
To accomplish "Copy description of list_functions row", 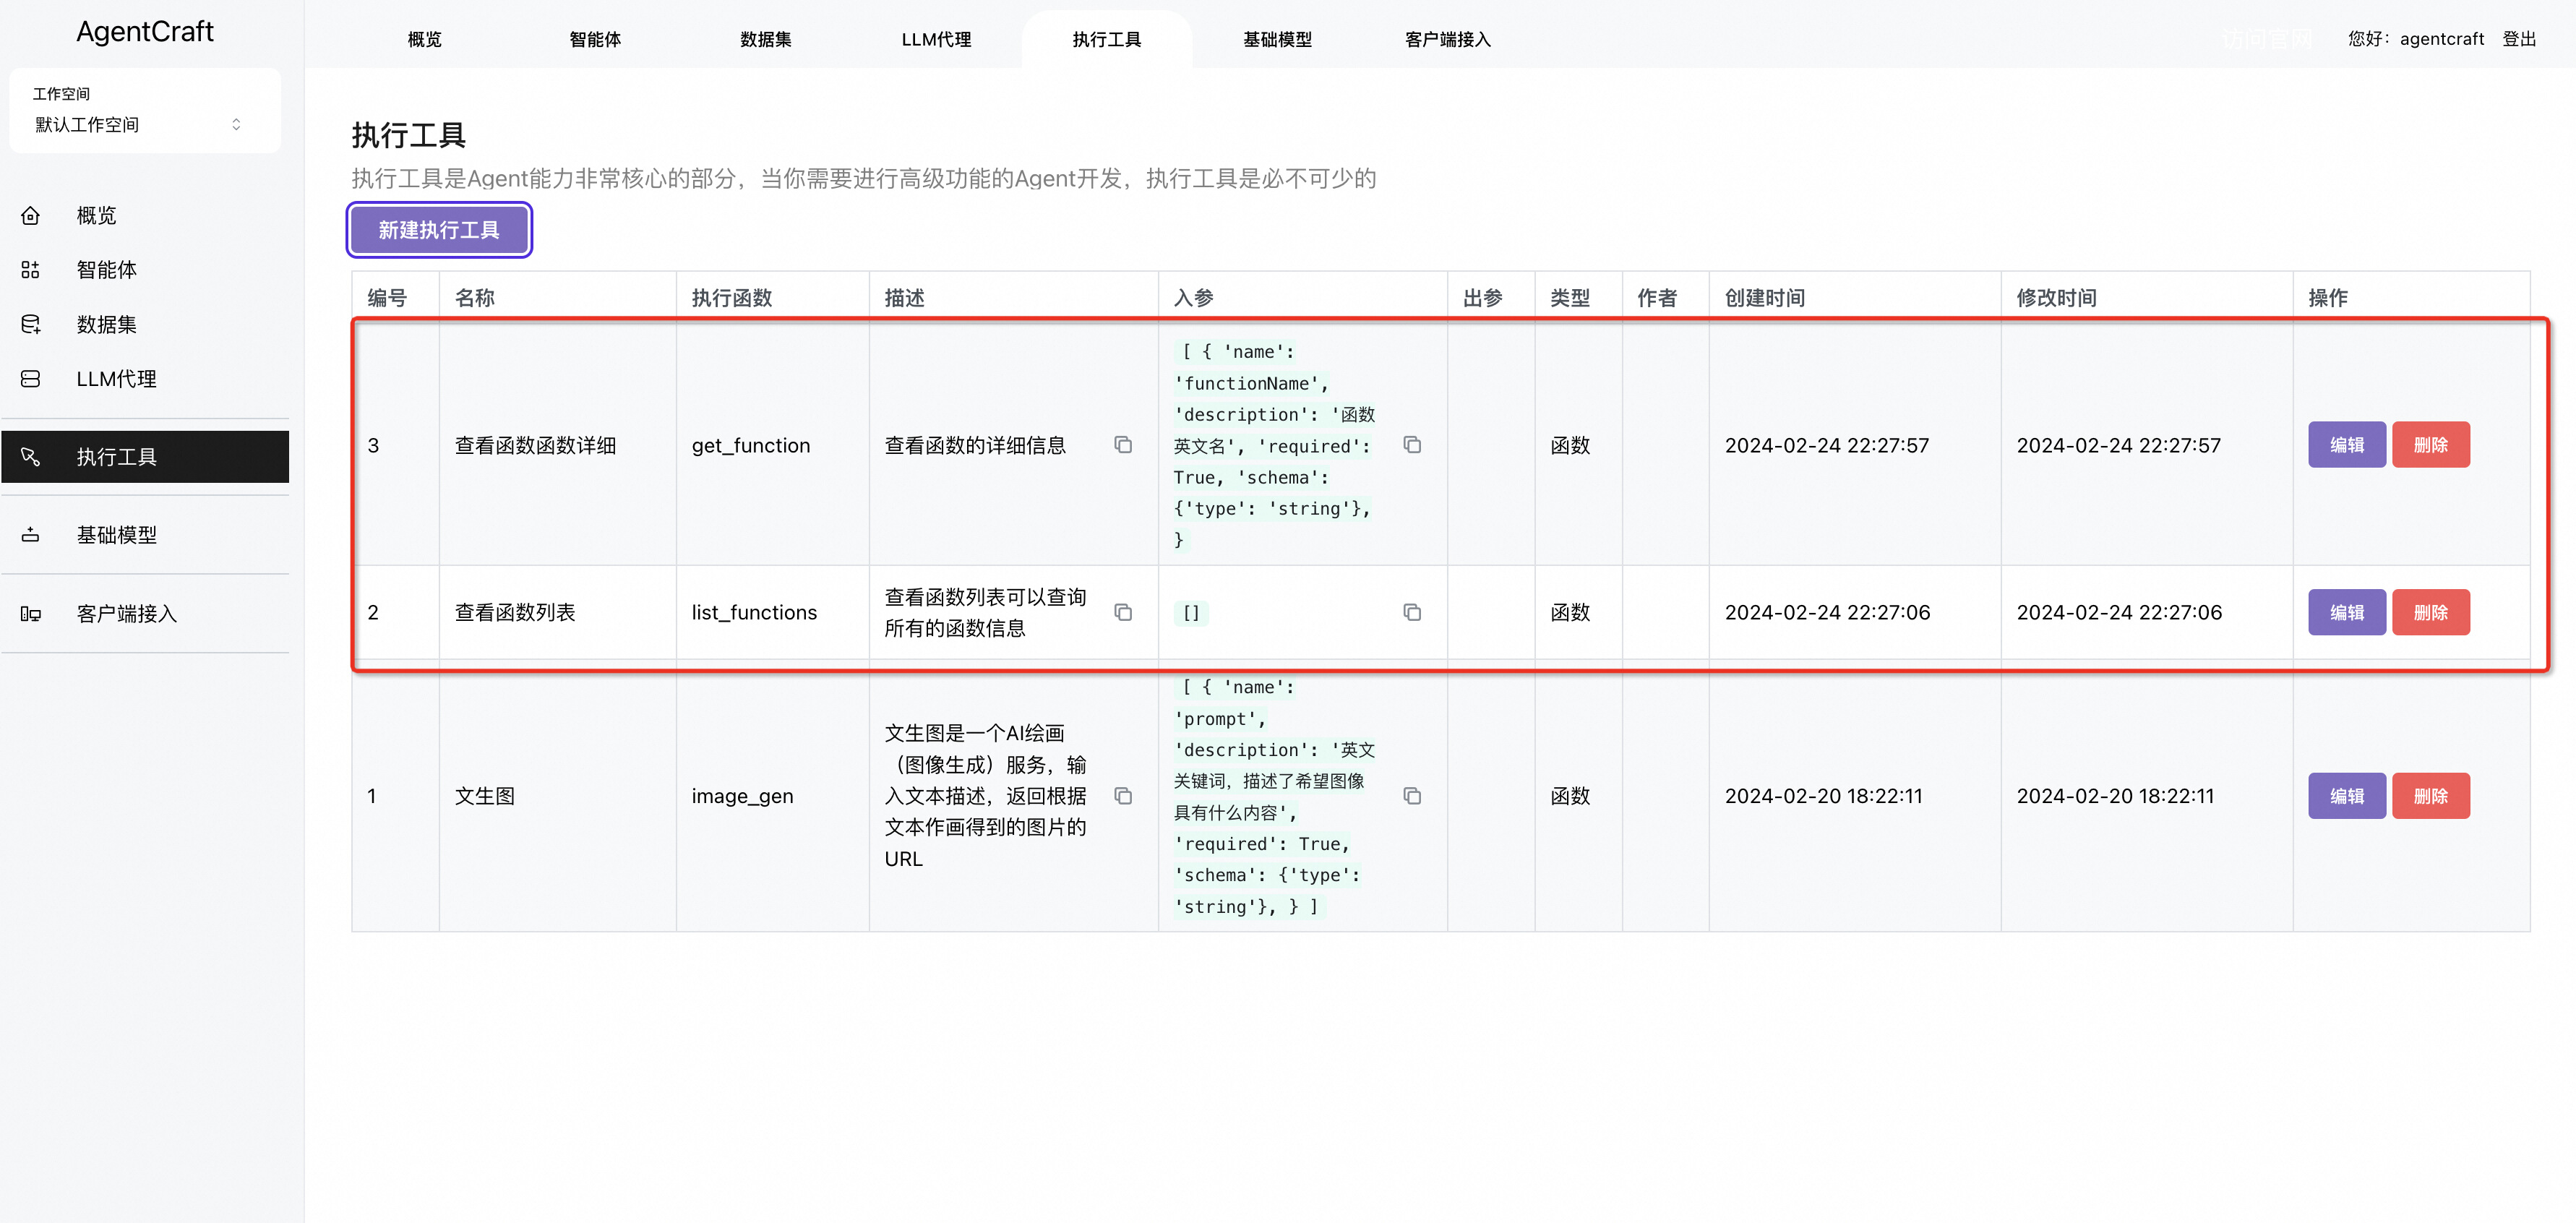I will pos(1123,612).
